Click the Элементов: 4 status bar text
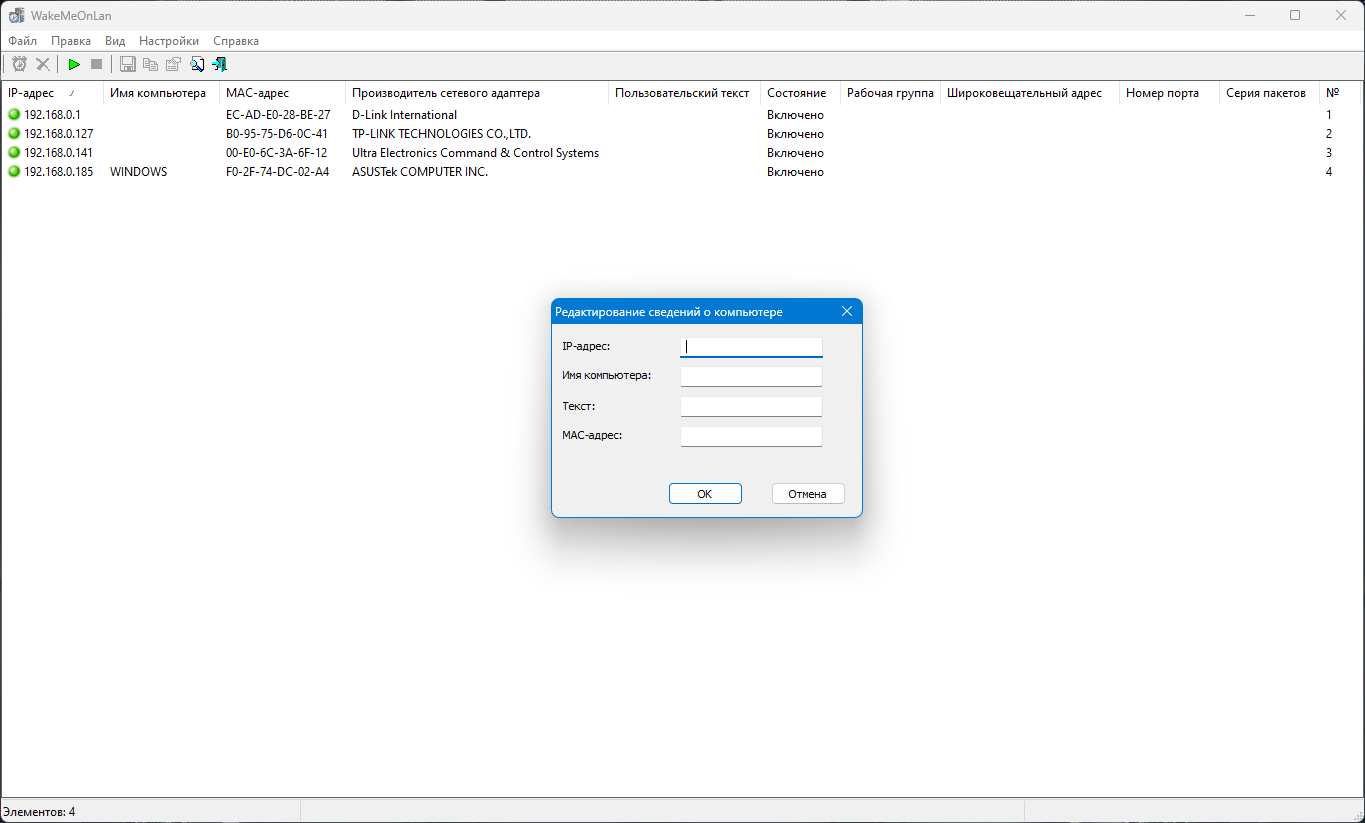Image resolution: width=1365 pixels, height=823 pixels. (x=39, y=812)
